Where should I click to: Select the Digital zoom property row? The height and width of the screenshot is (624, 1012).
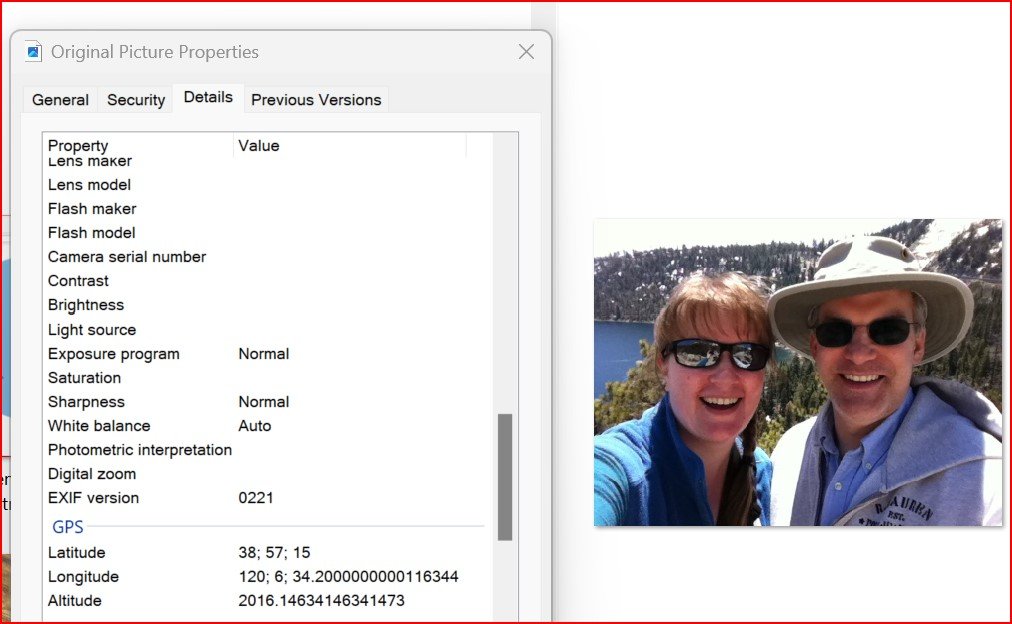pyautogui.click(x=92, y=474)
